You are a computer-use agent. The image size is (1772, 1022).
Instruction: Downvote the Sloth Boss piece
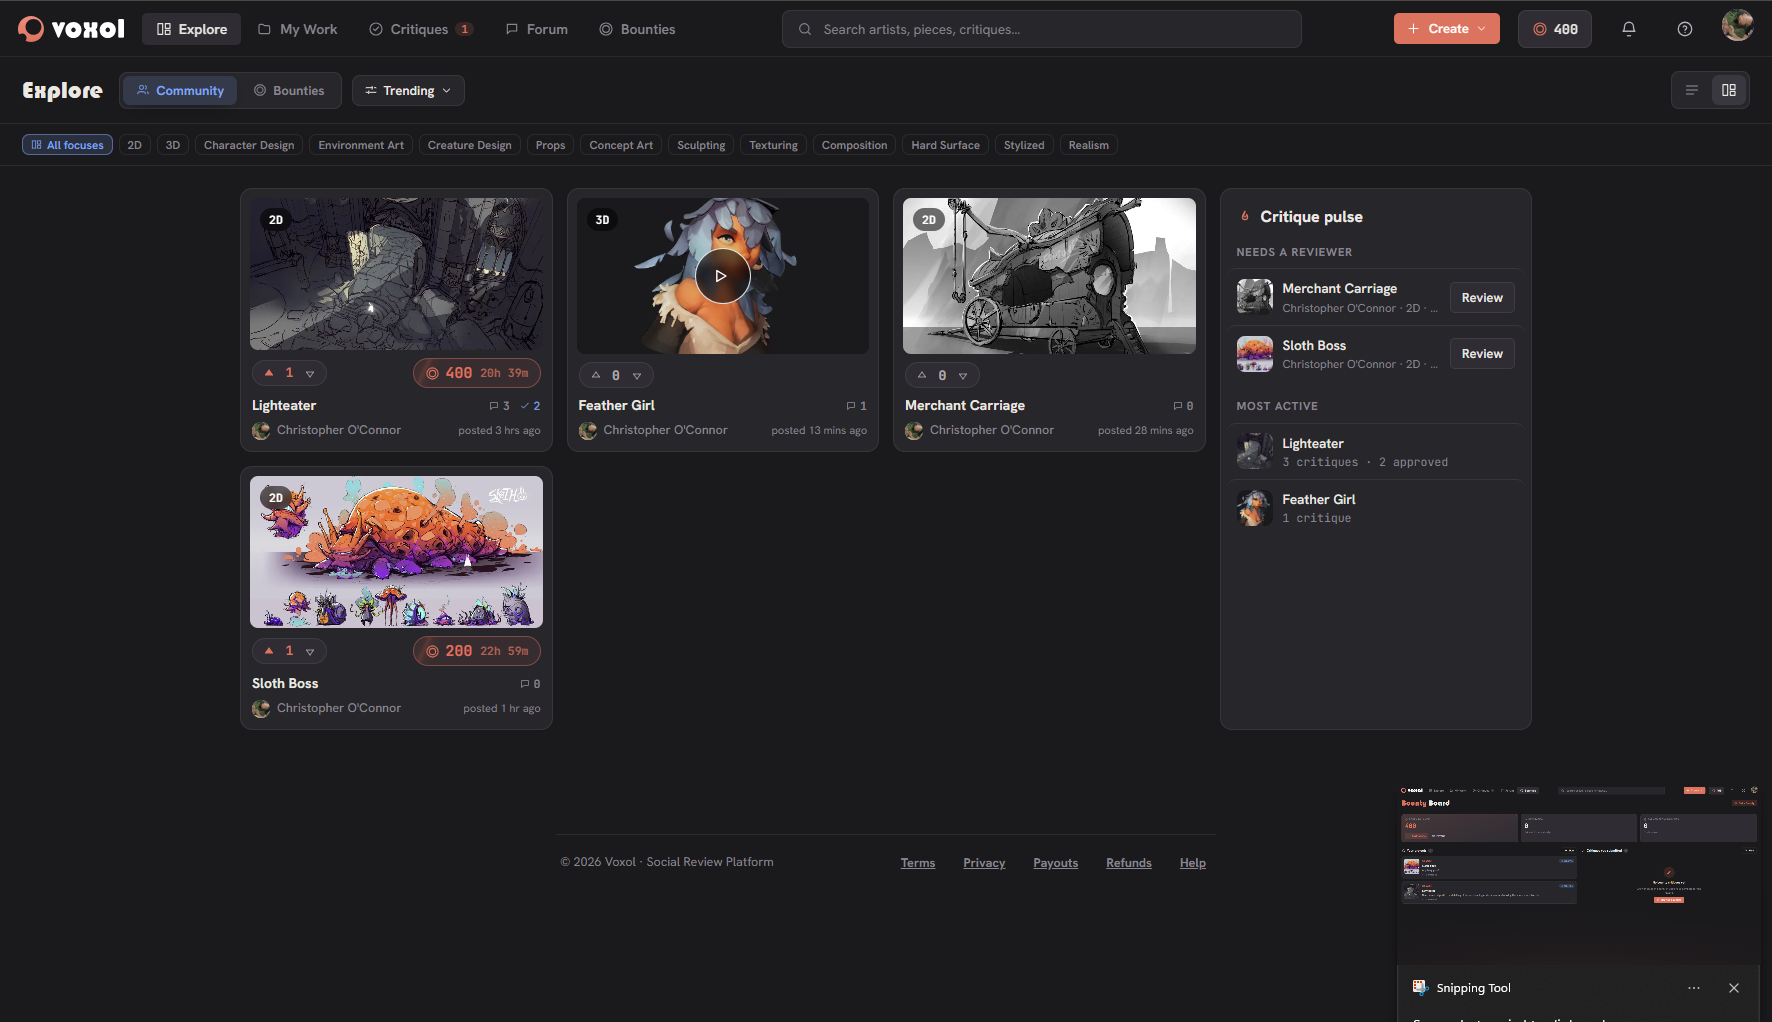310,651
